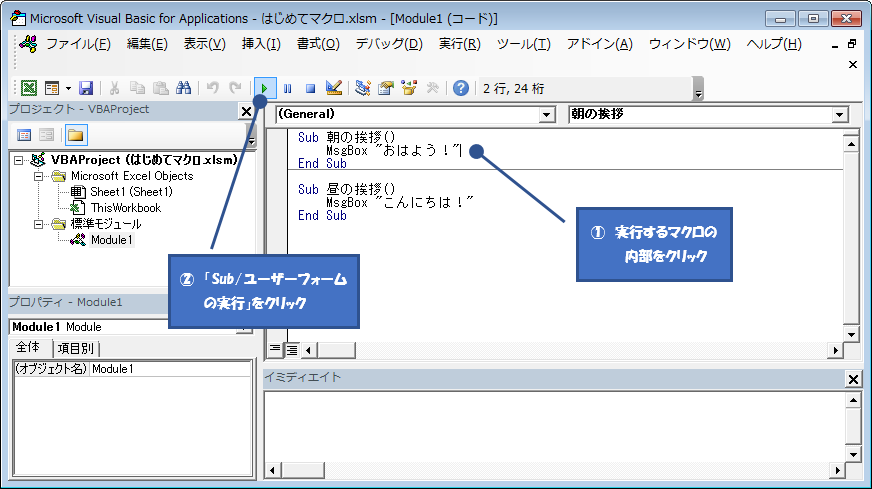
Task: Click the Insert UserForm toolbar icon
Action: 52,88
